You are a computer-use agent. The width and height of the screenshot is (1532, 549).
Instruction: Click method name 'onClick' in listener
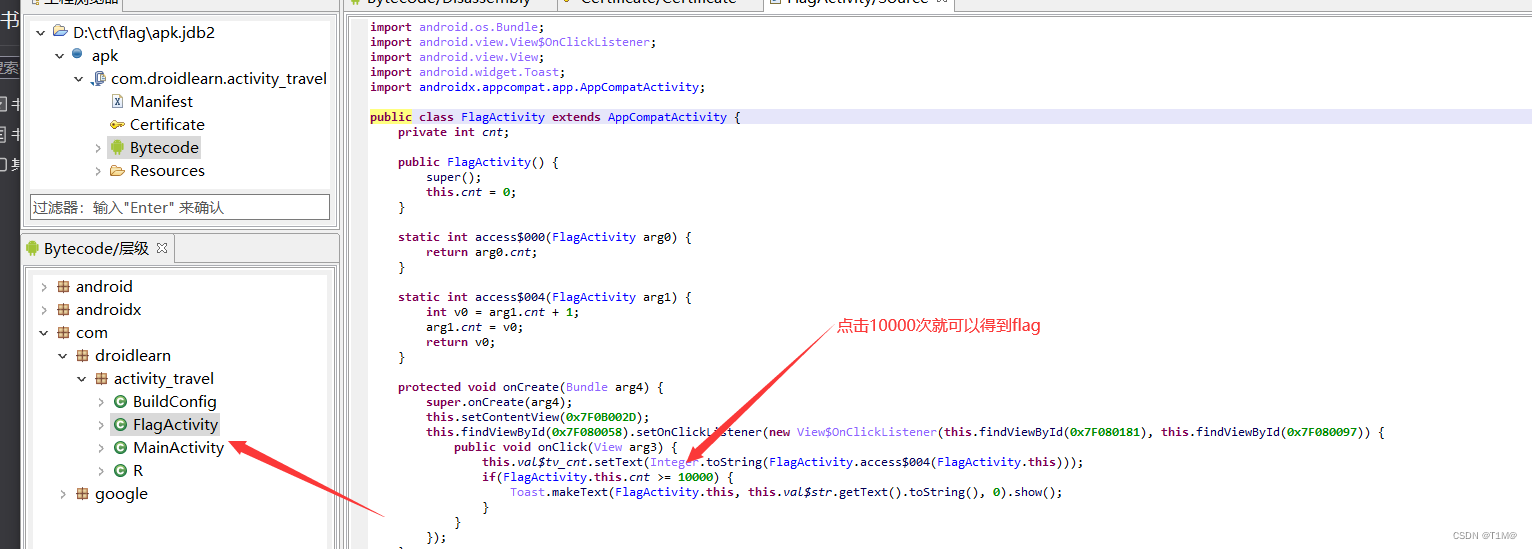point(562,447)
